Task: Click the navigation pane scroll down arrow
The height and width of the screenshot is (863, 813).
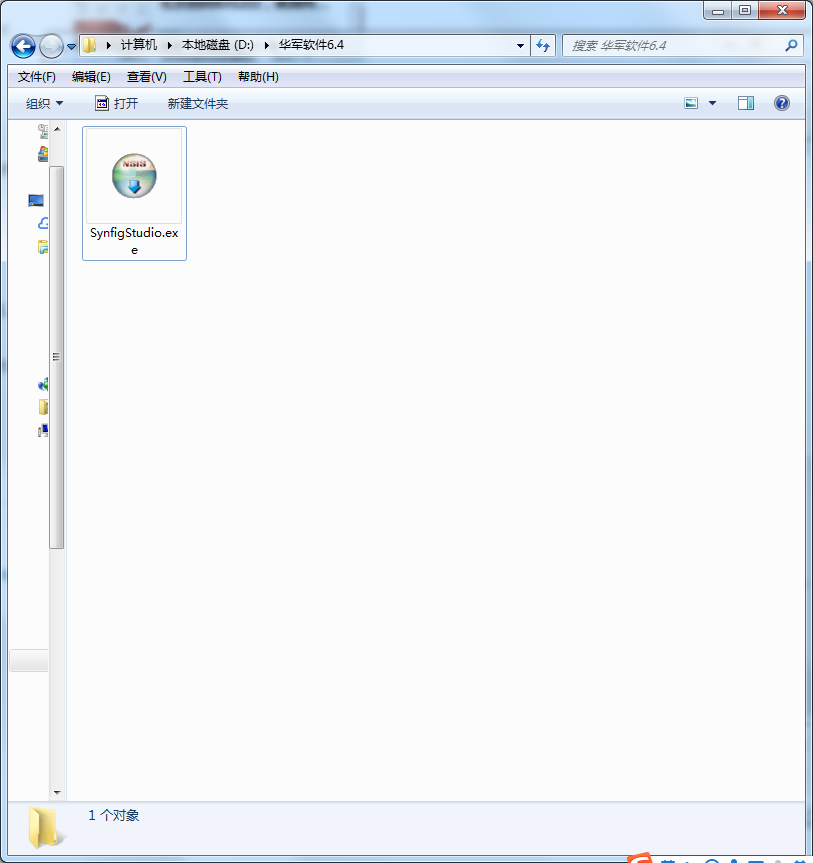Action: click(57, 793)
